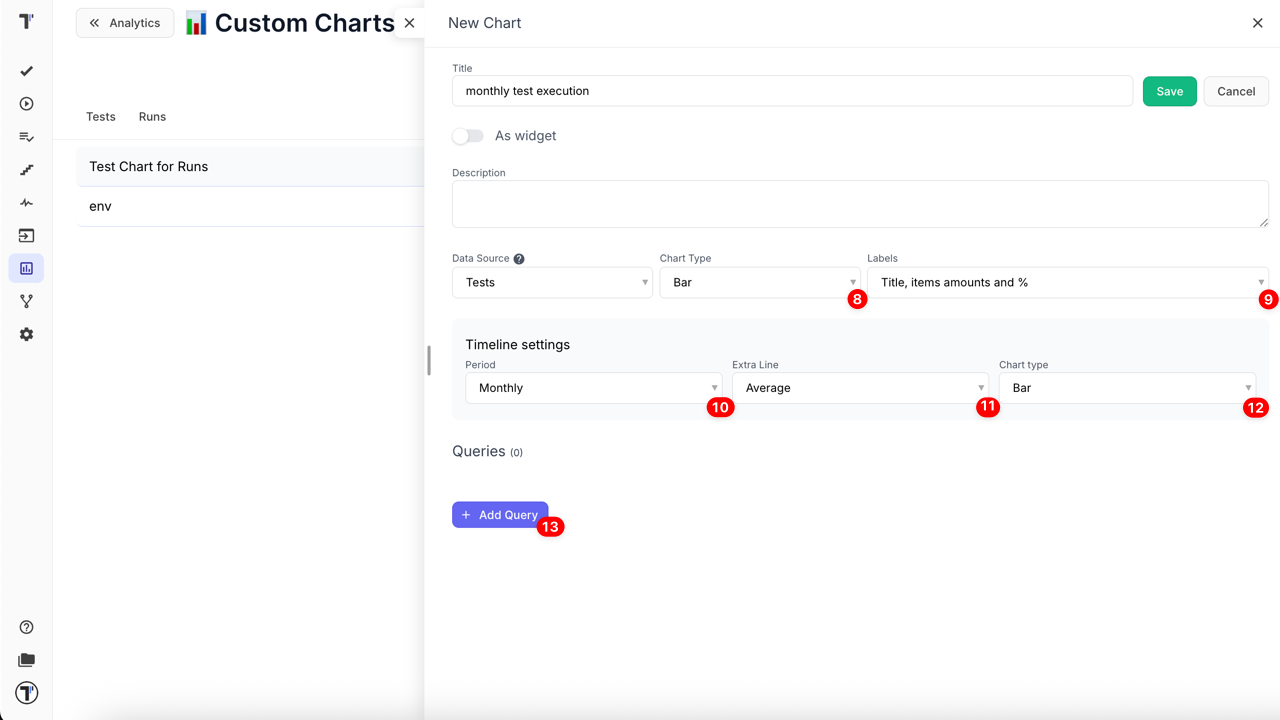The image size is (1280, 720).
Task: Open the Period dropdown showing Monthly
Action: point(594,387)
